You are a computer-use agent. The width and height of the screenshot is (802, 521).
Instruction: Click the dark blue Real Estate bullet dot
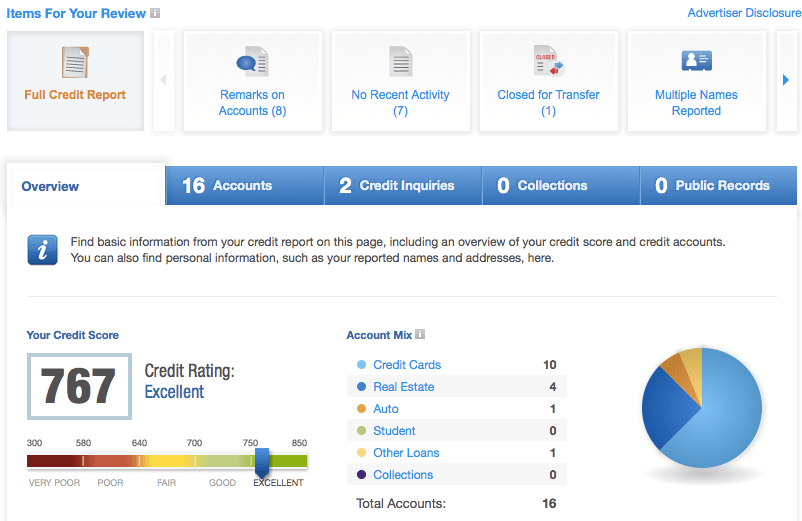pos(361,387)
